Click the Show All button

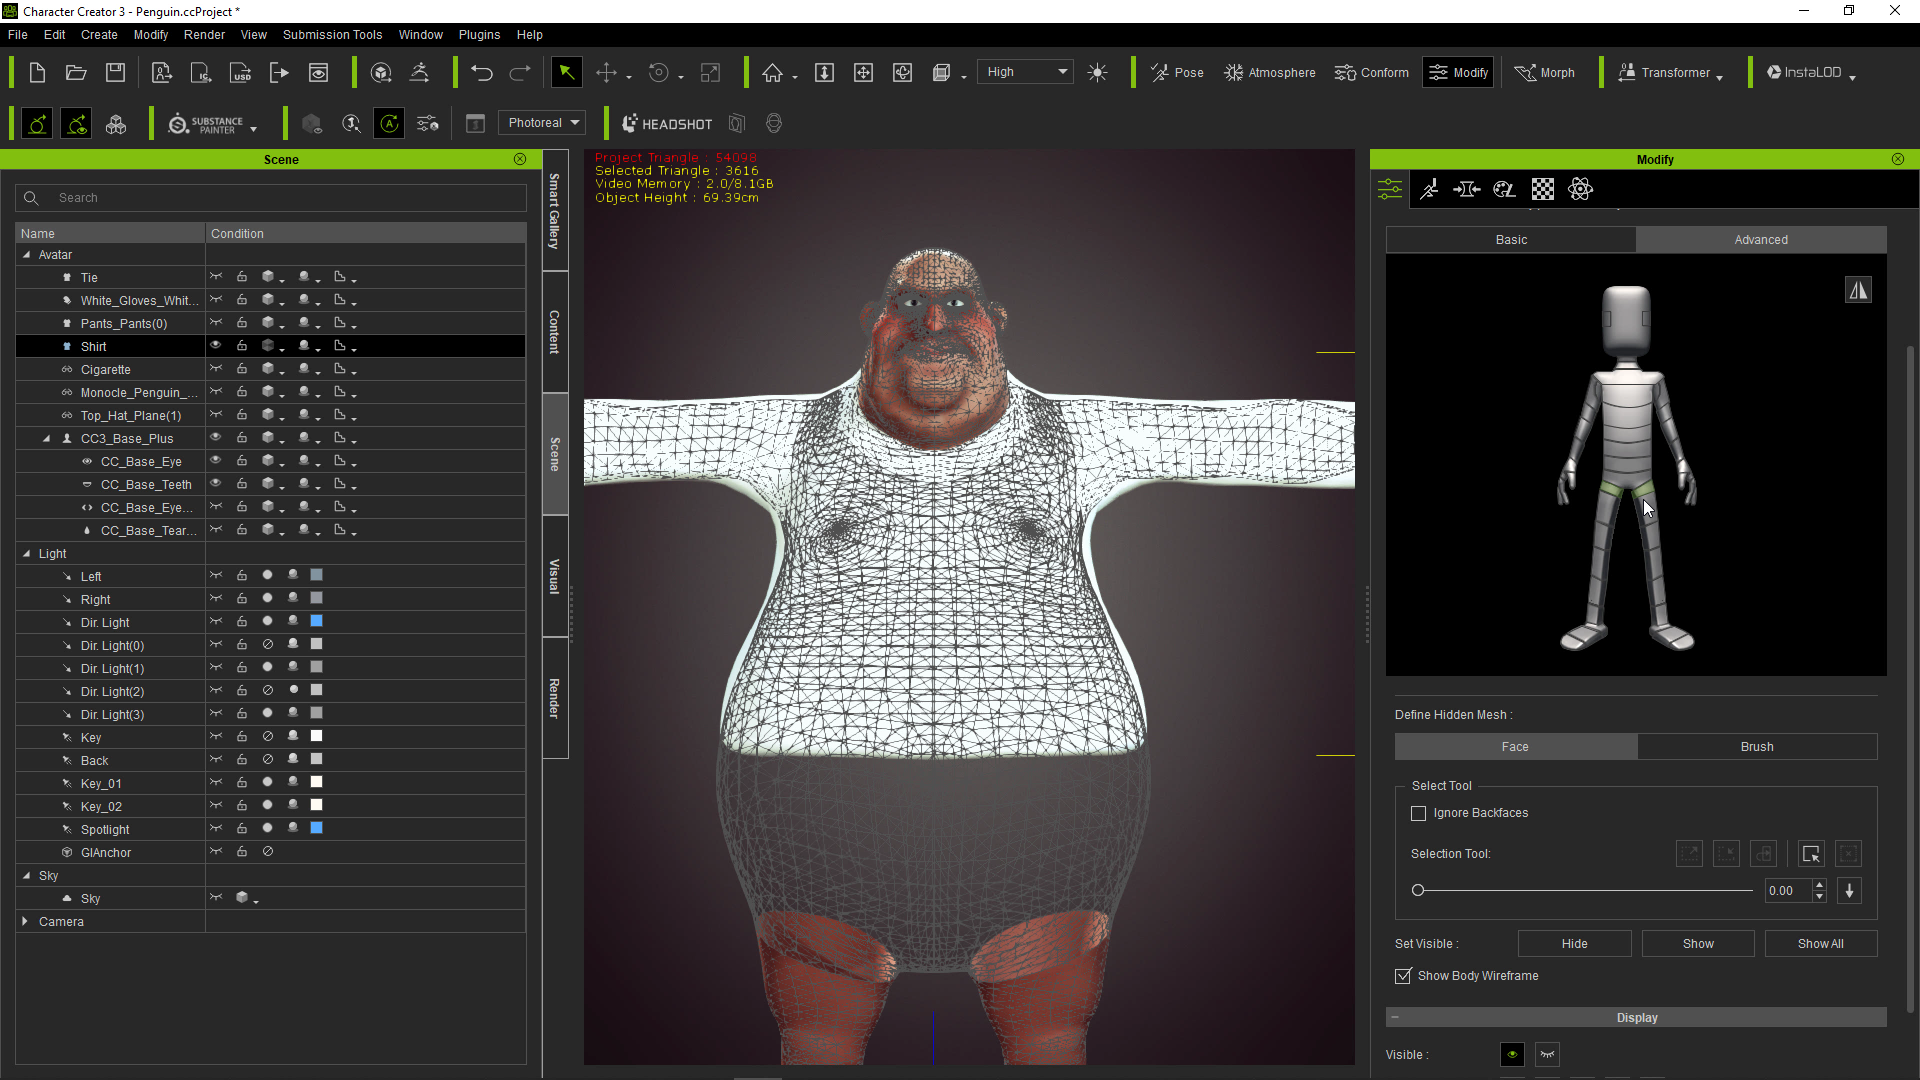coord(1821,944)
